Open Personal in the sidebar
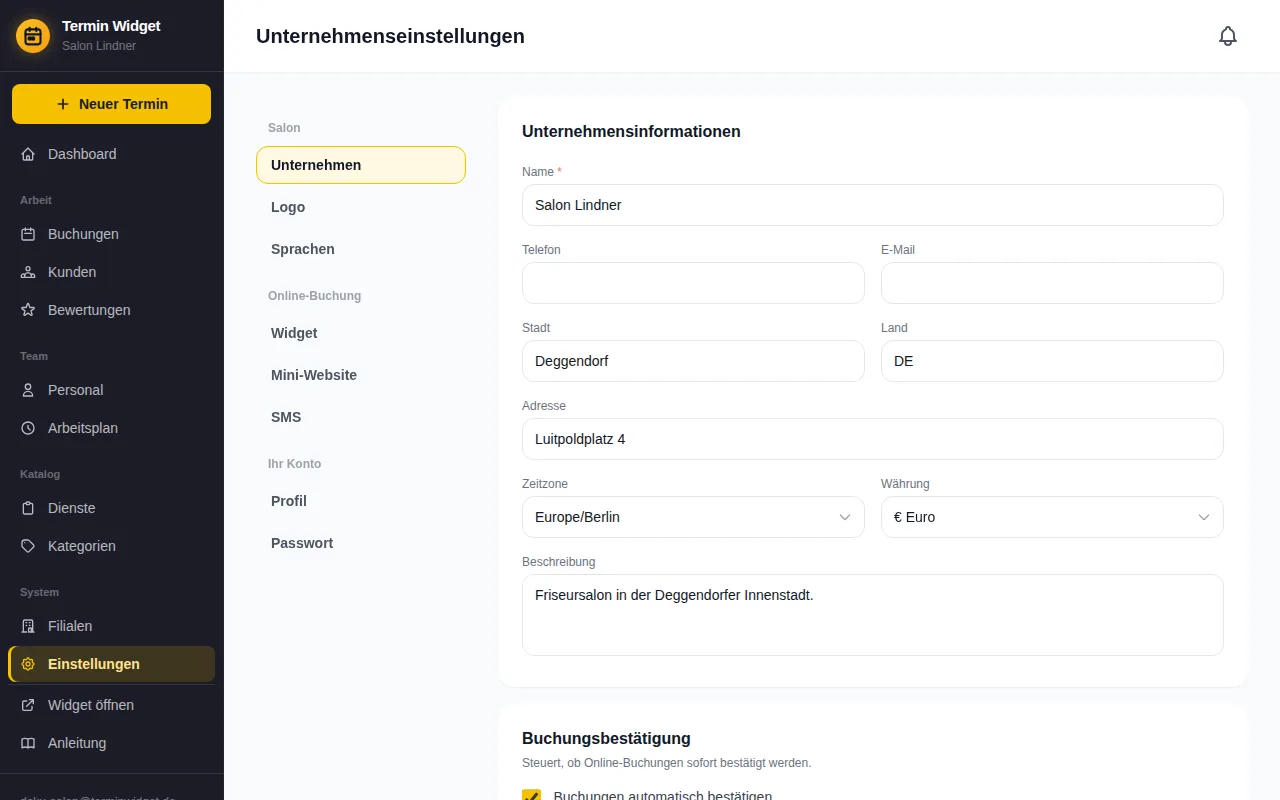This screenshot has width=1280, height=800. click(x=111, y=390)
